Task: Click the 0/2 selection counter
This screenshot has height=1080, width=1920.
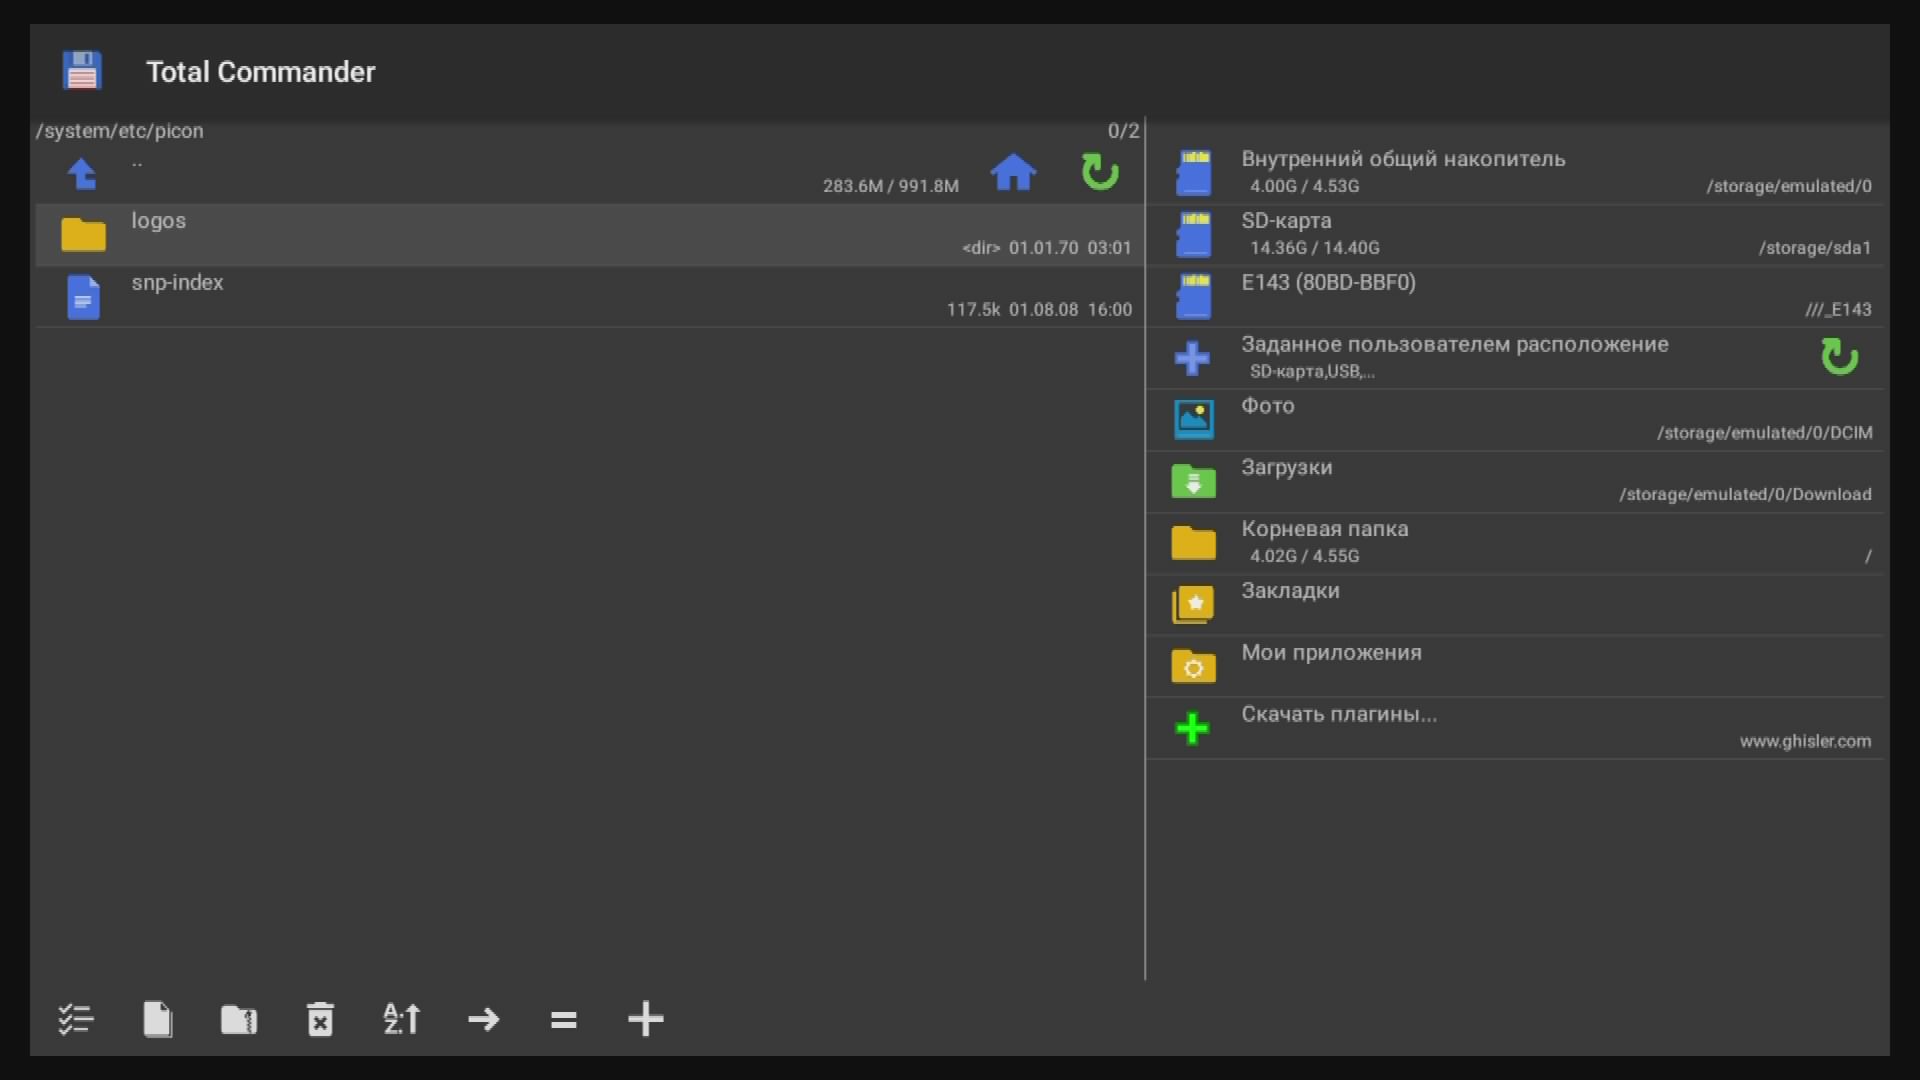Action: pos(1123,131)
